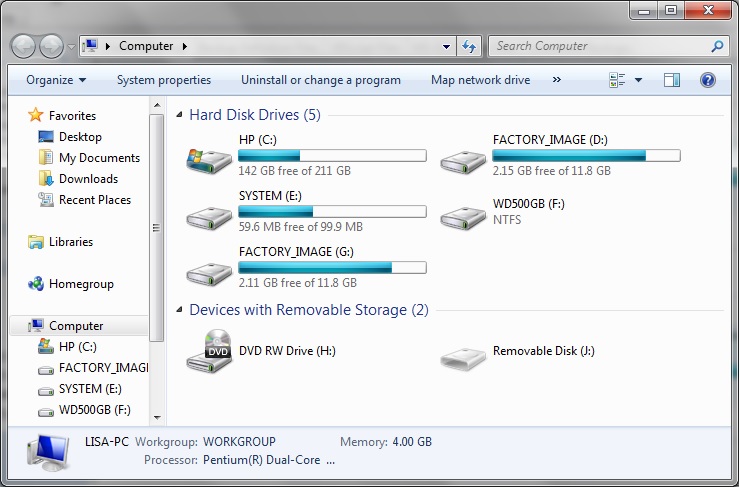Collapse the Hard Disk Drives group
The image size is (740, 489).
click(x=179, y=115)
